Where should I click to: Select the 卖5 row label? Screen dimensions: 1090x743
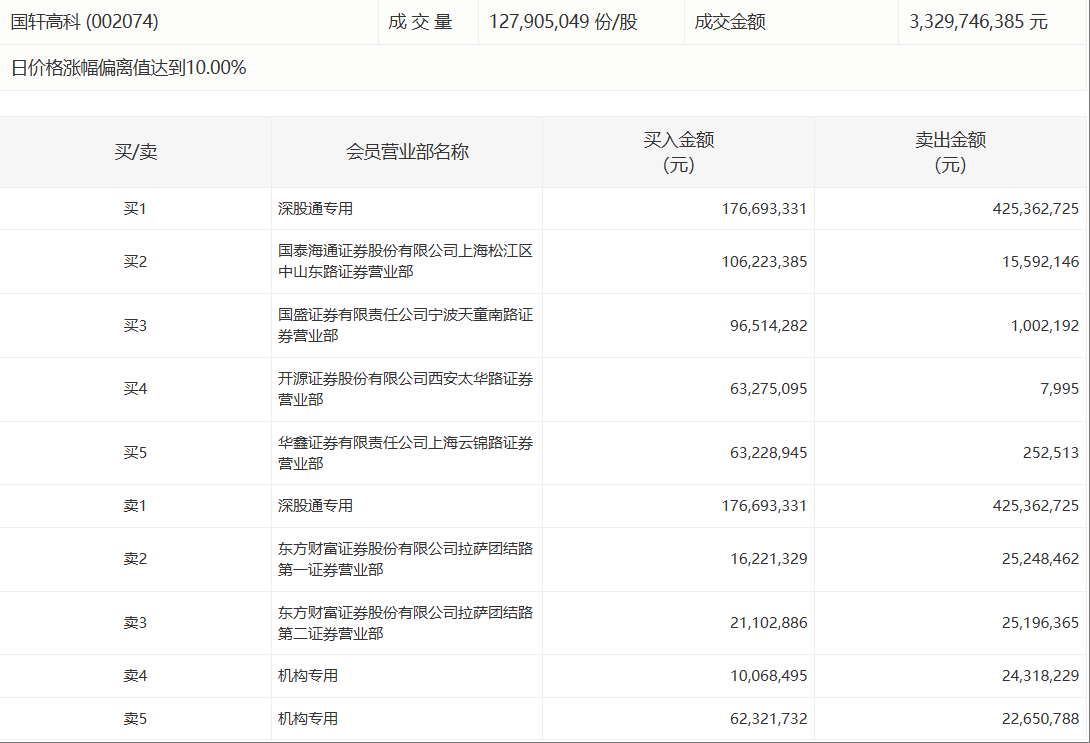click(135, 719)
